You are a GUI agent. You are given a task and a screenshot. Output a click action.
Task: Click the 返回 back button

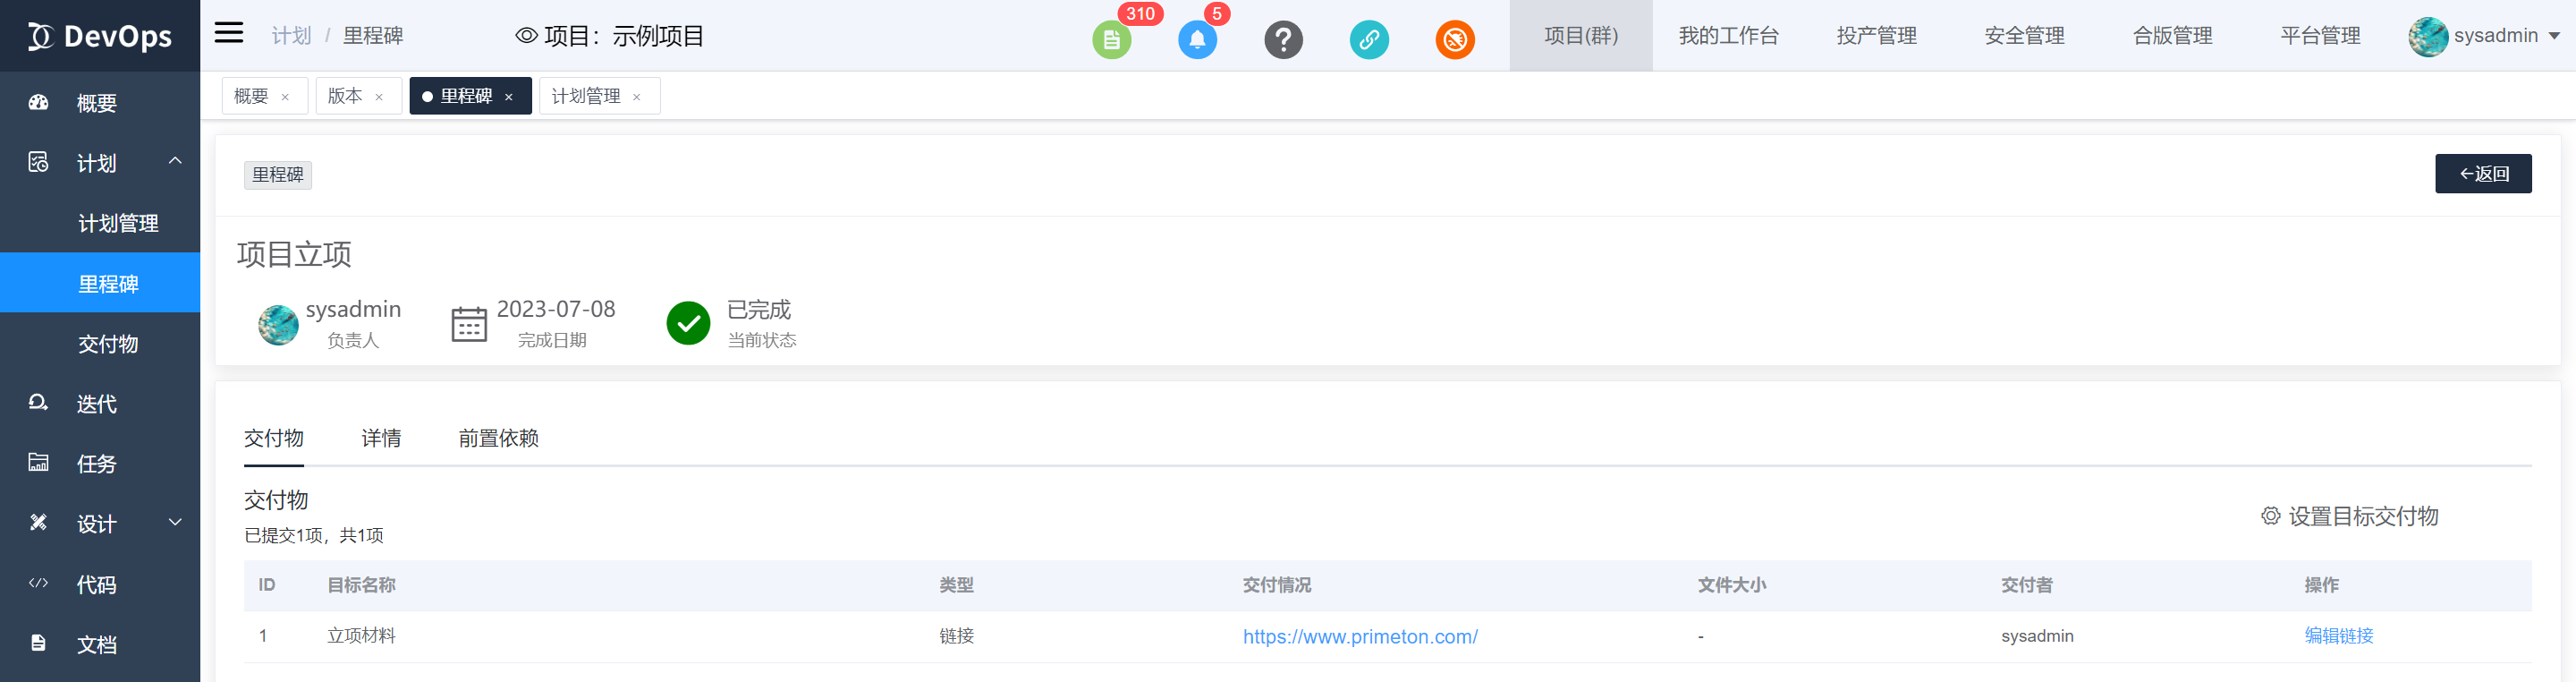[x=2482, y=174]
